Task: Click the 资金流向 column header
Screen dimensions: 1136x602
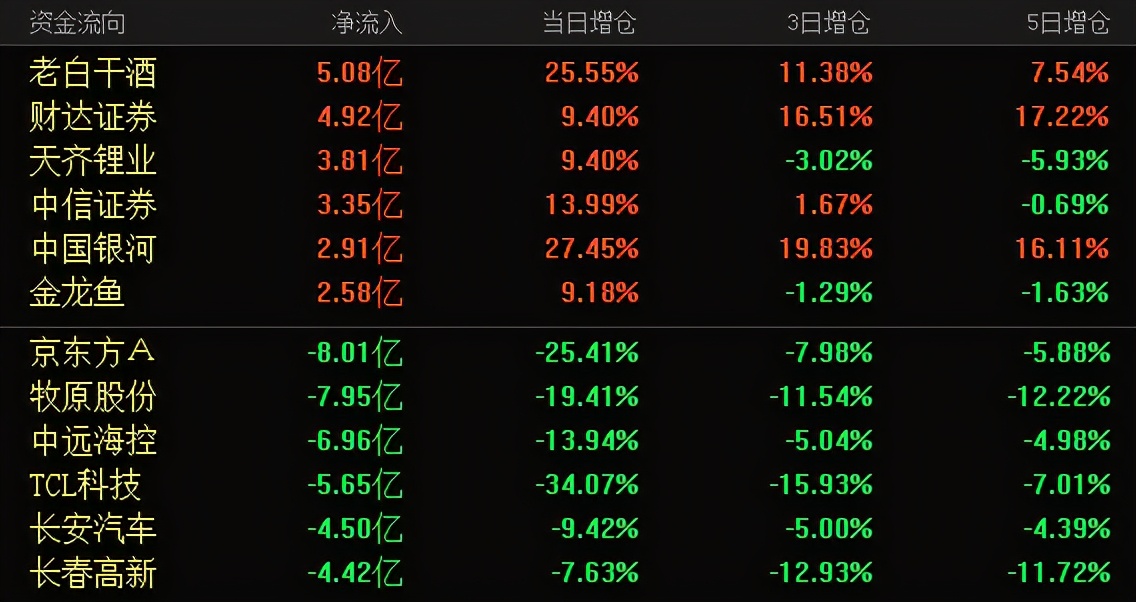Action: (77, 22)
